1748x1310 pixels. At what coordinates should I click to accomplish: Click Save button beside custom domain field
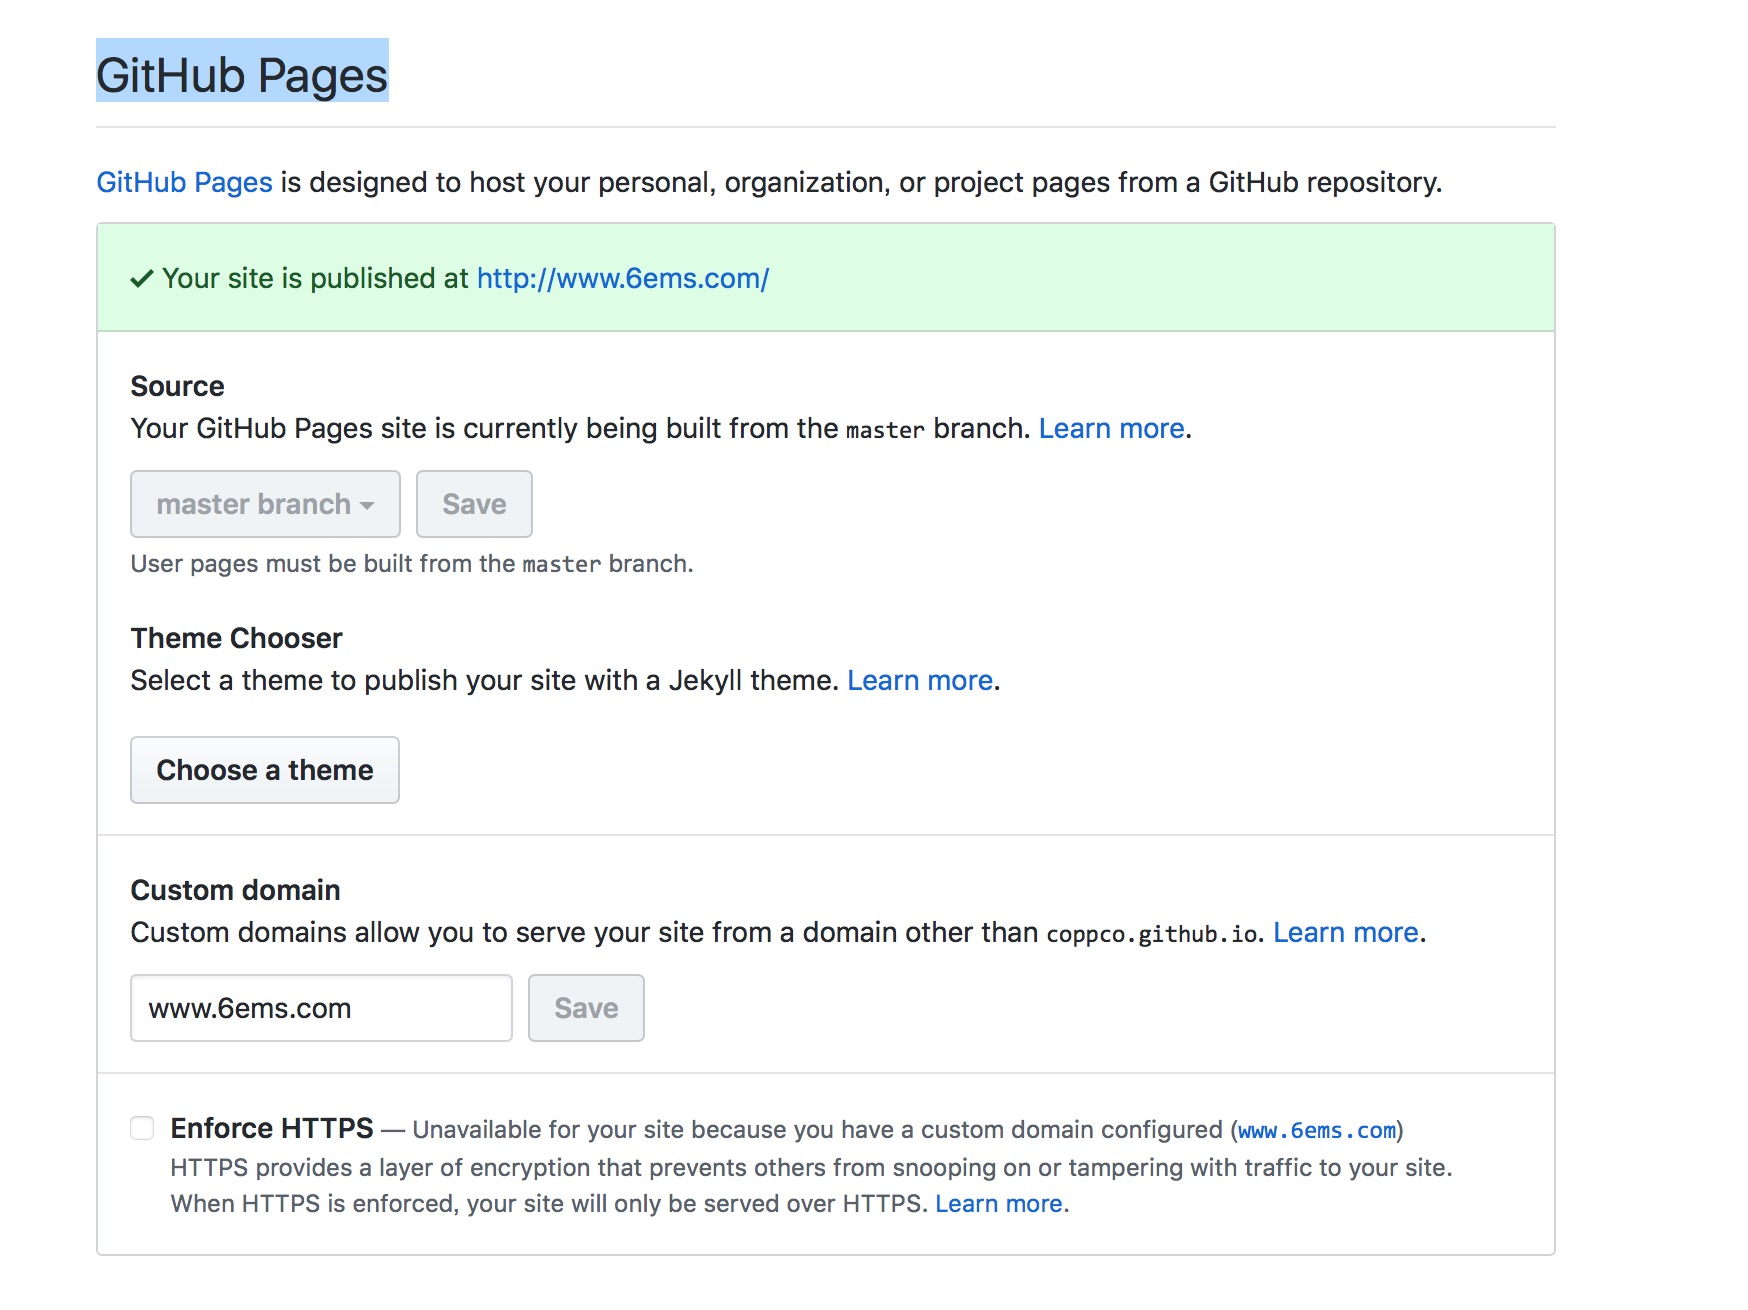pyautogui.click(x=586, y=1008)
